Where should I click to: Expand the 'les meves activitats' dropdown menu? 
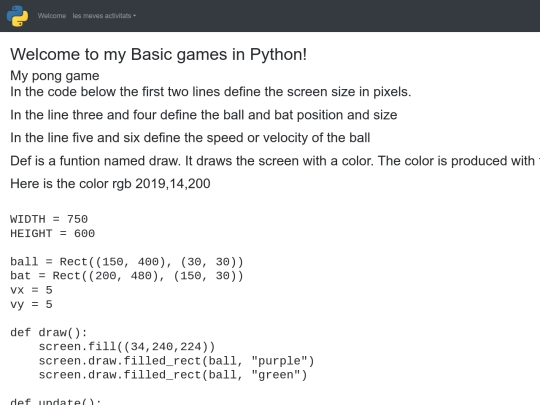coord(104,16)
